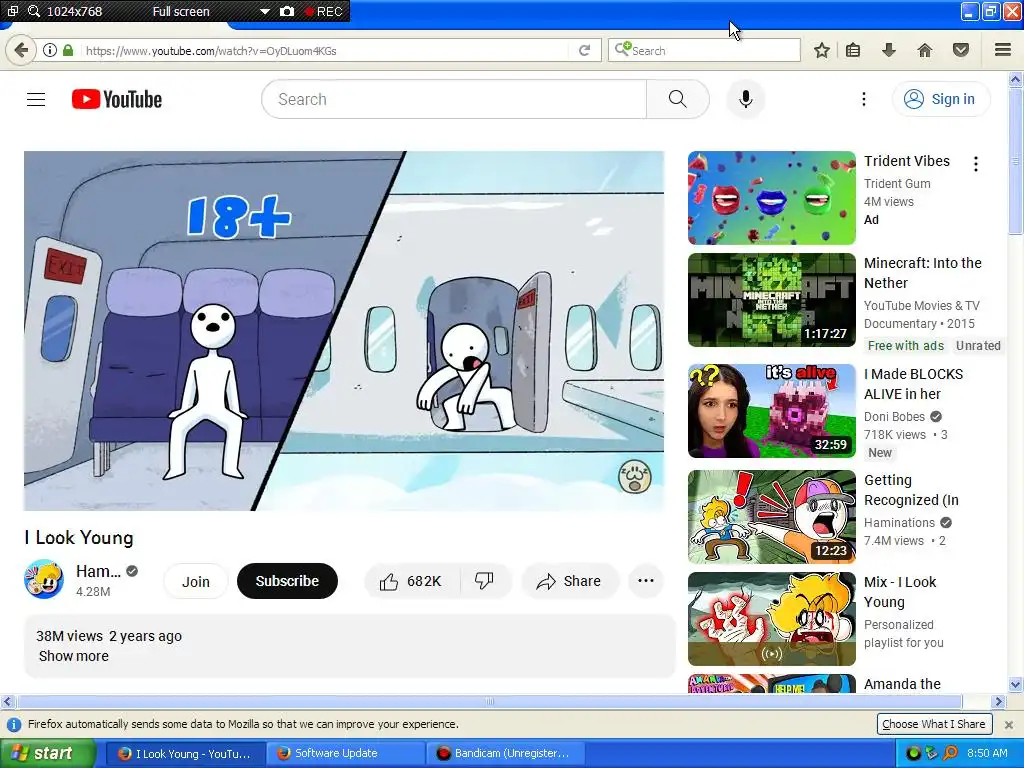The height and width of the screenshot is (768, 1024).
Task: Click Bandicam window select icon
Action: (x=12, y=11)
